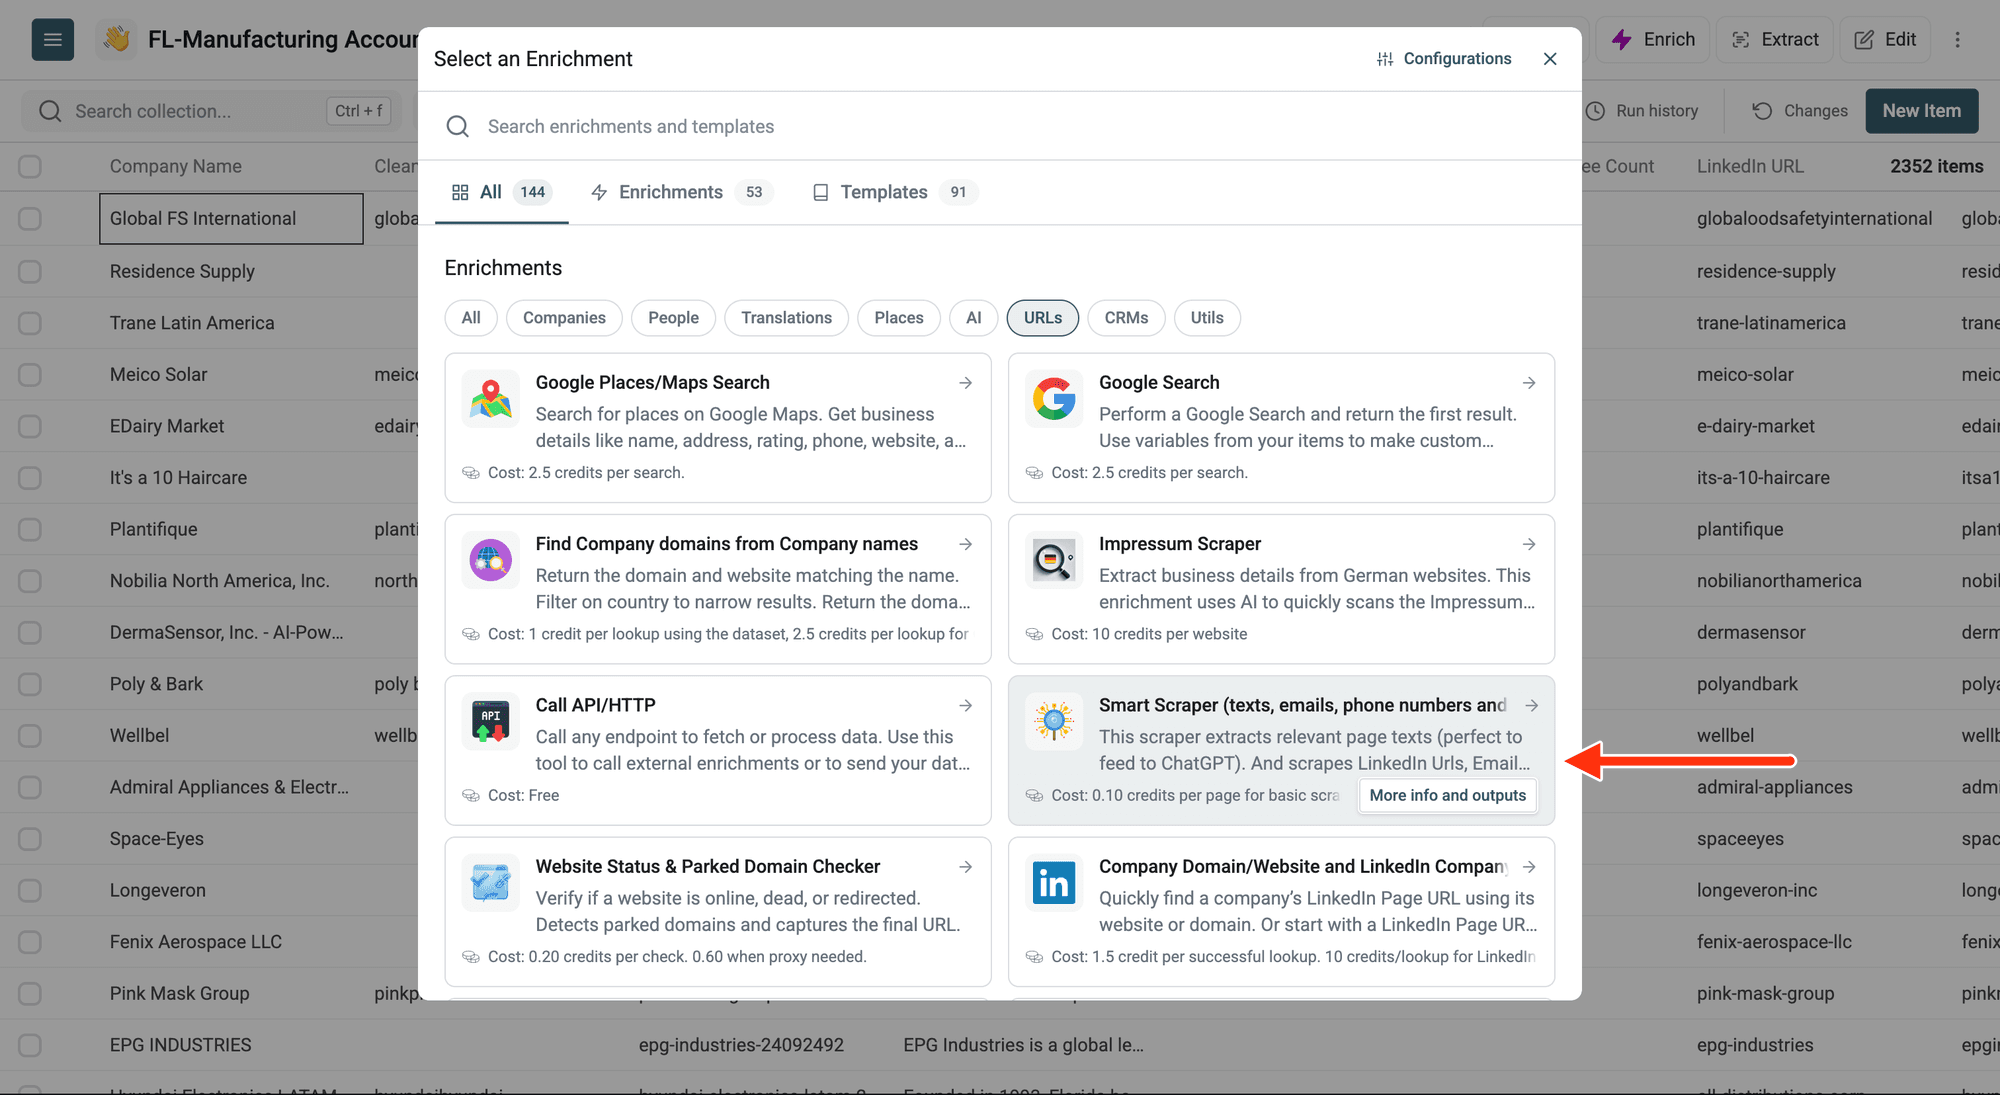Click the Changes history icon
Image resolution: width=2000 pixels, height=1095 pixels.
[1762, 111]
